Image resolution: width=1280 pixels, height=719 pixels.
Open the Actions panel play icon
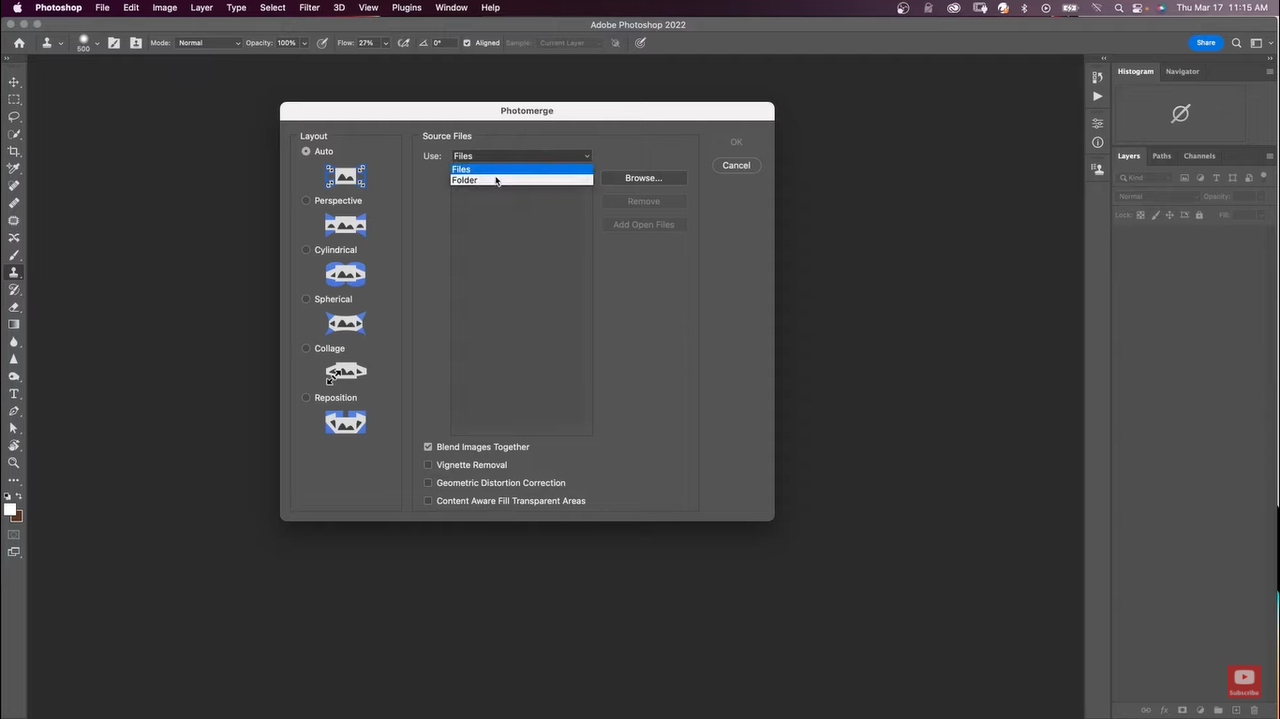pos(1097,96)
